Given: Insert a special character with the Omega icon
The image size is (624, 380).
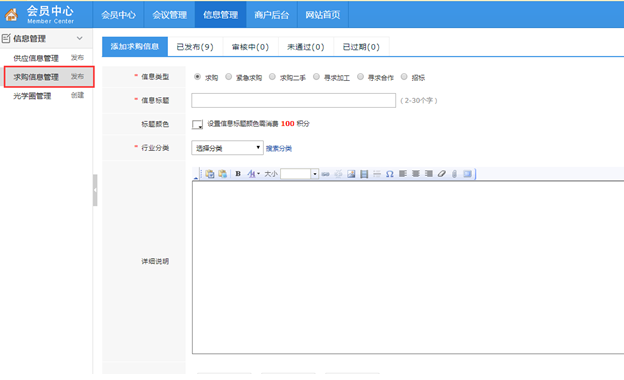Looking at the screenshot, I should click(x=390, y=174).
